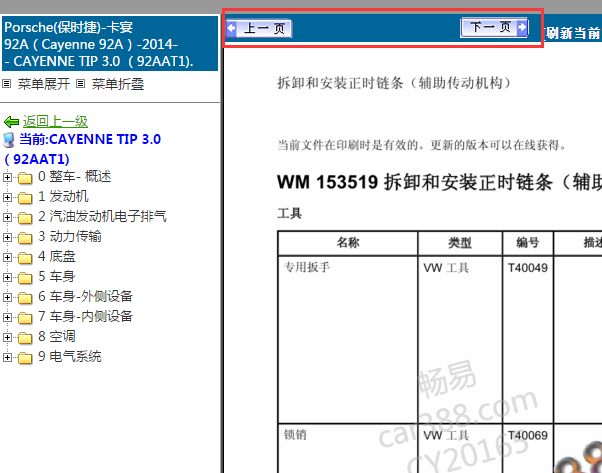Open the 1 发动机 tree item

tap(63, 197)
